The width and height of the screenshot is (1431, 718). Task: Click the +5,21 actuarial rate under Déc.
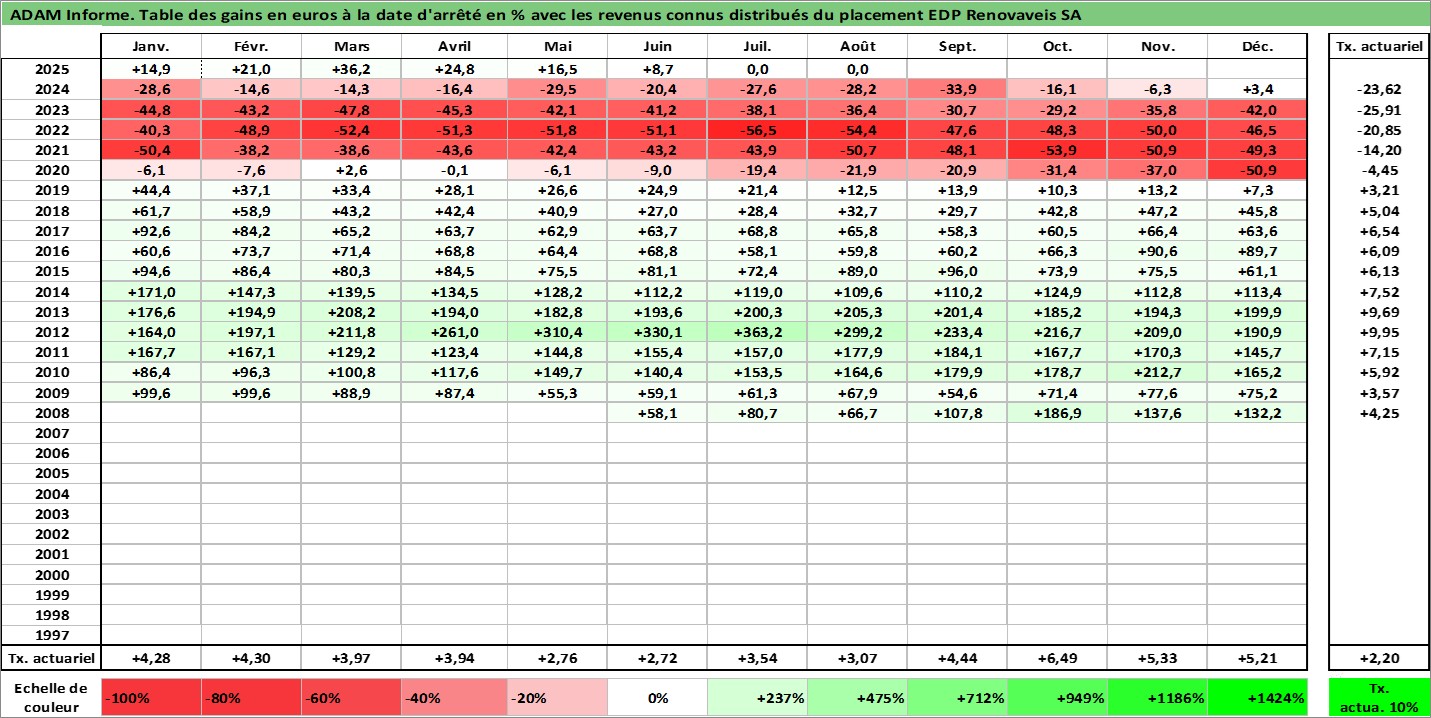pos(1257,659)
